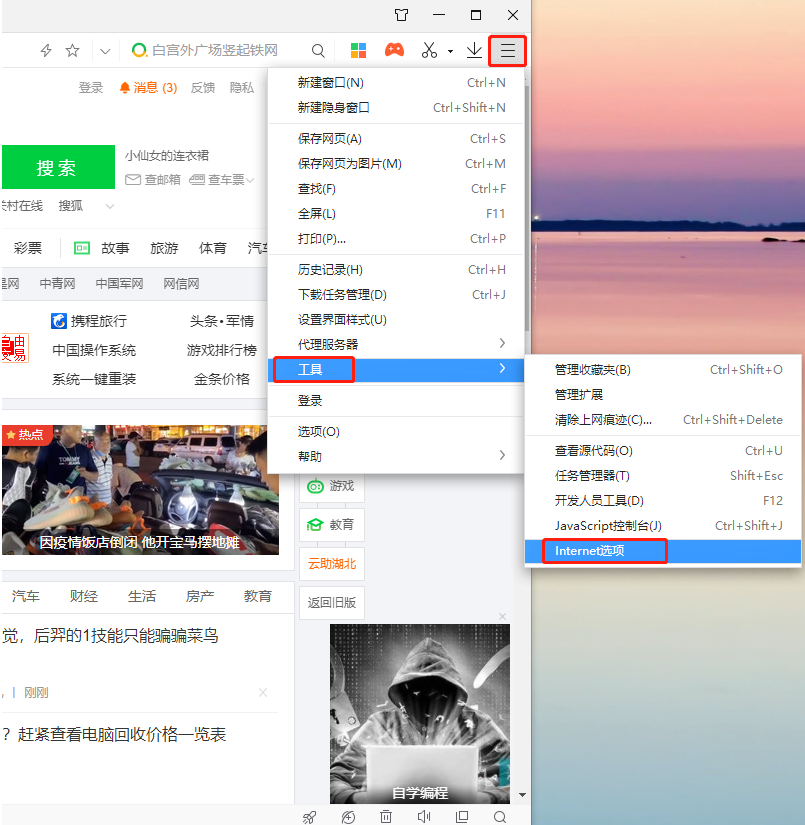The height and width of the screenshot is (825, 805).
Task: Open the game center controller icon
Action: 394,50
